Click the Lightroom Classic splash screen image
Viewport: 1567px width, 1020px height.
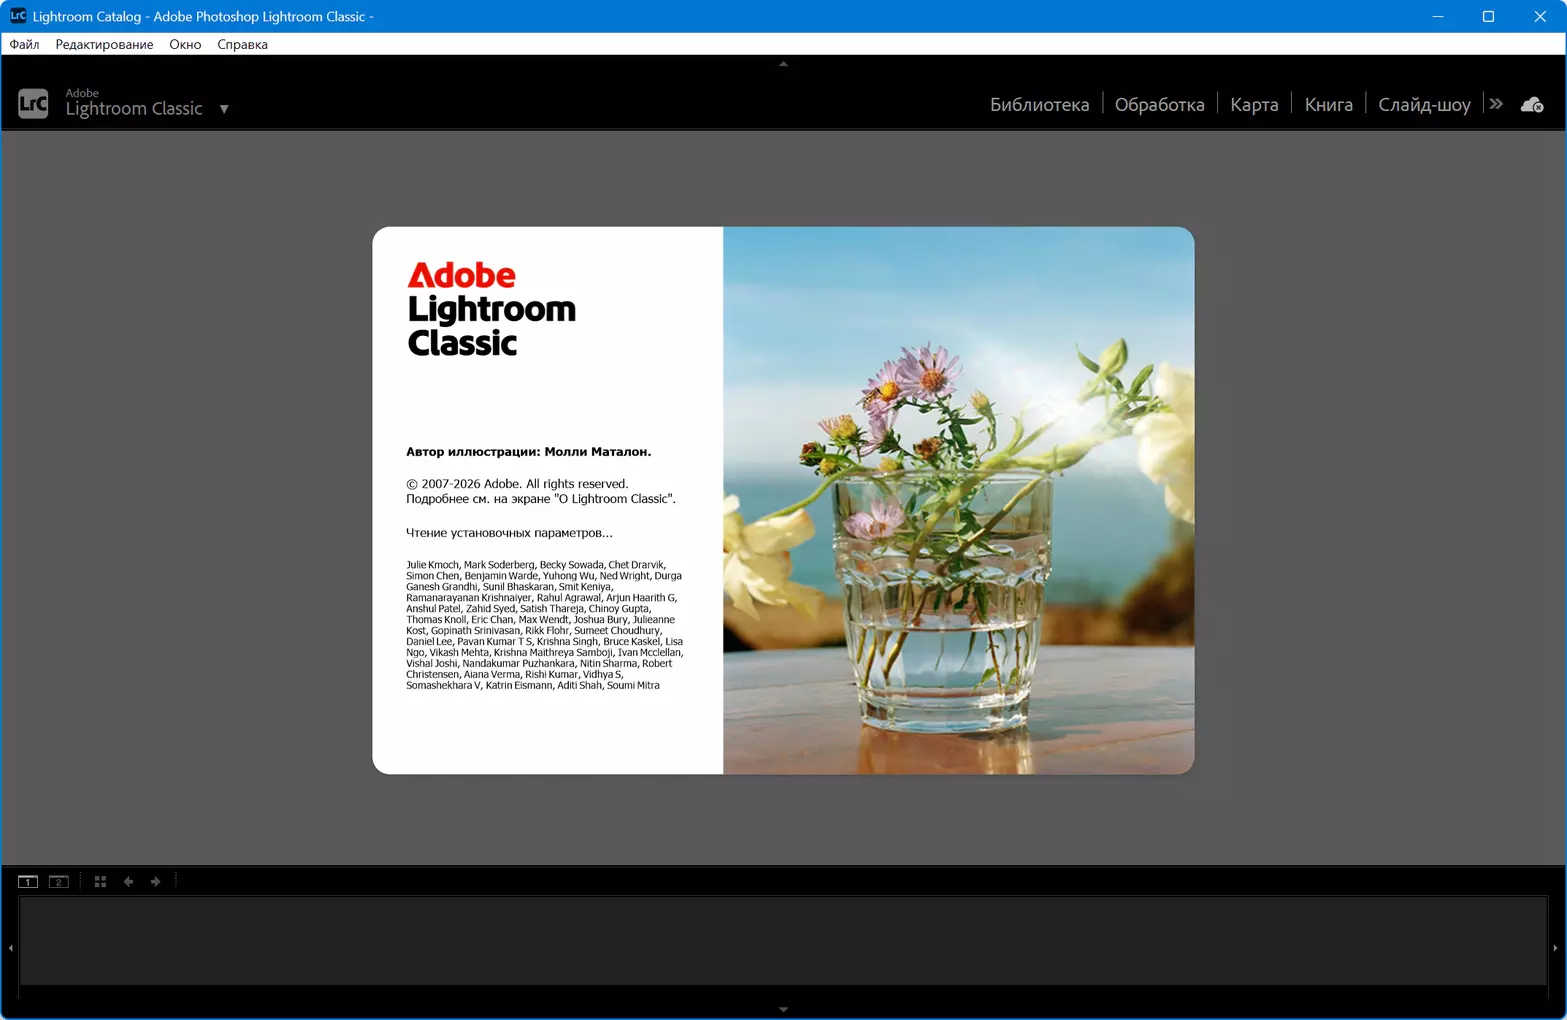pos(958,500)
